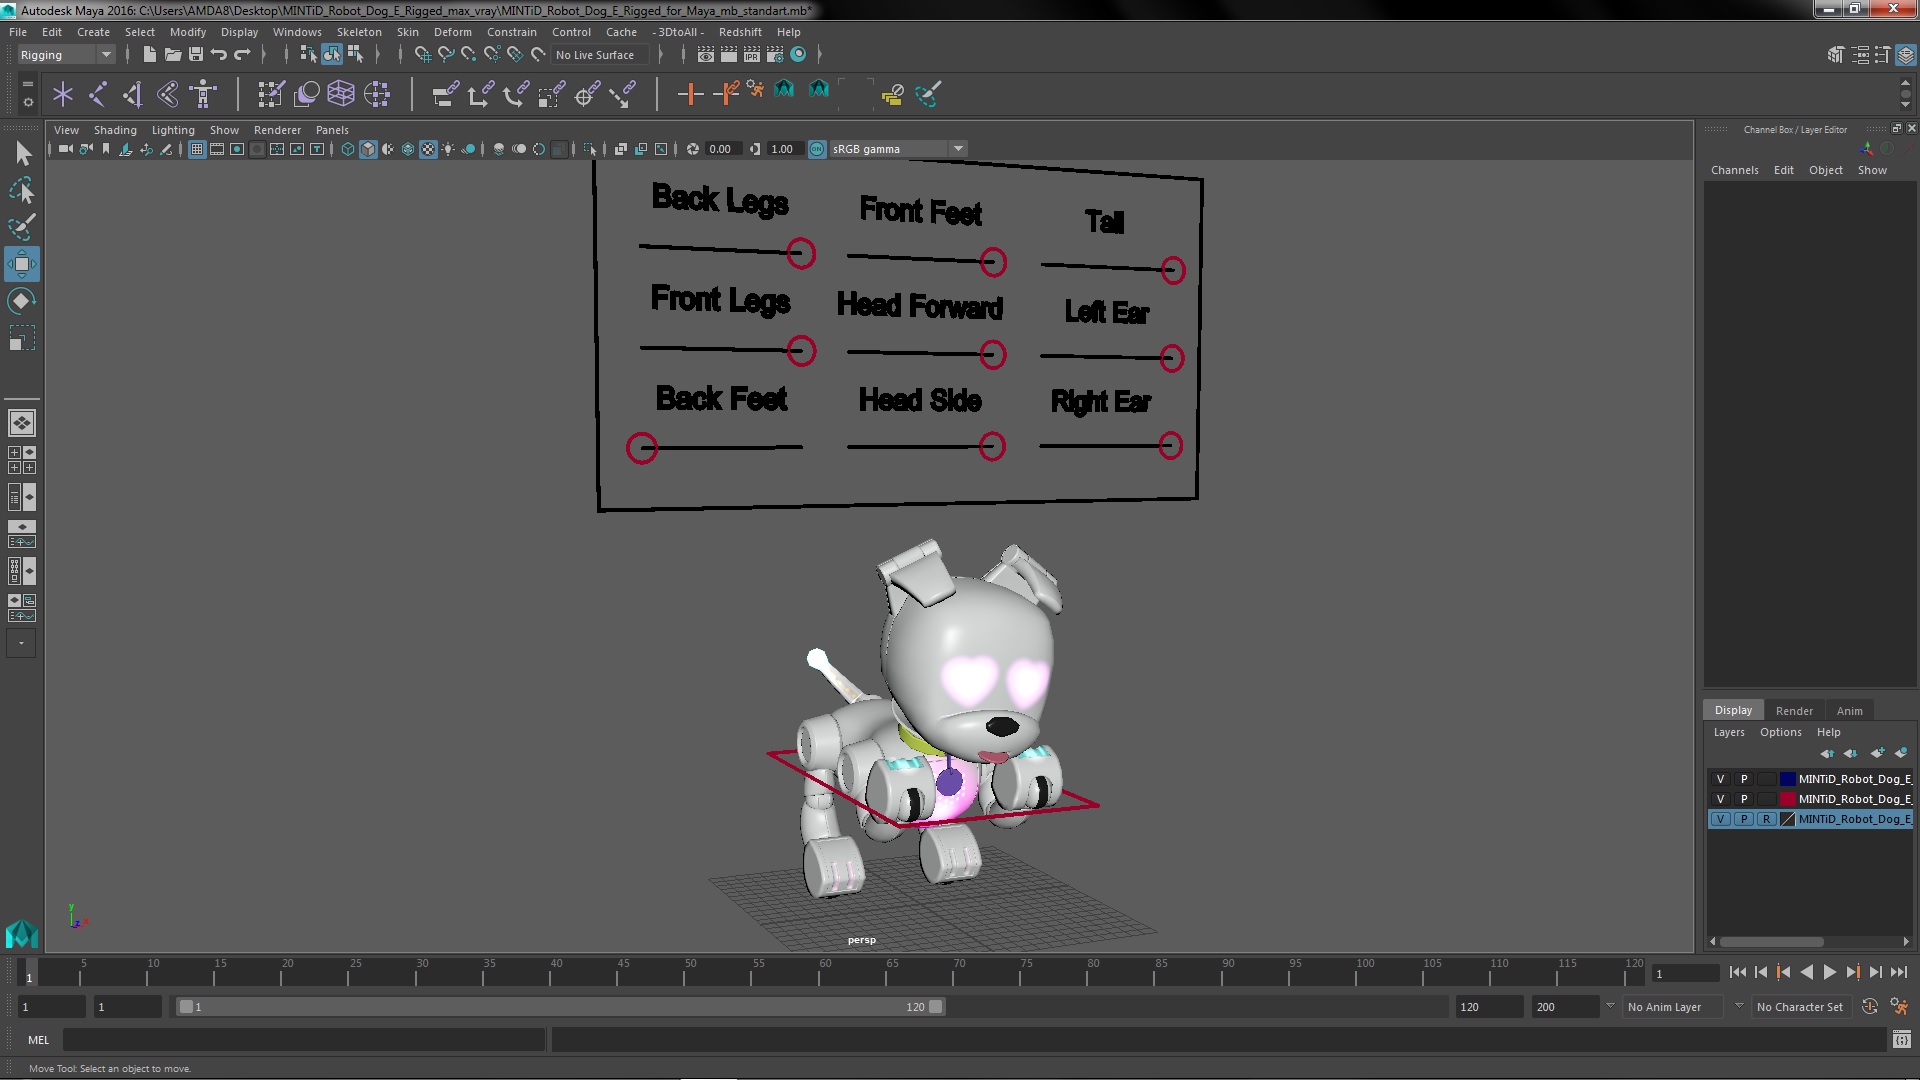Pick the Create IK Handle shelf icon
The height and width of the screenshot is (1080, 1920).
[168, 95]
